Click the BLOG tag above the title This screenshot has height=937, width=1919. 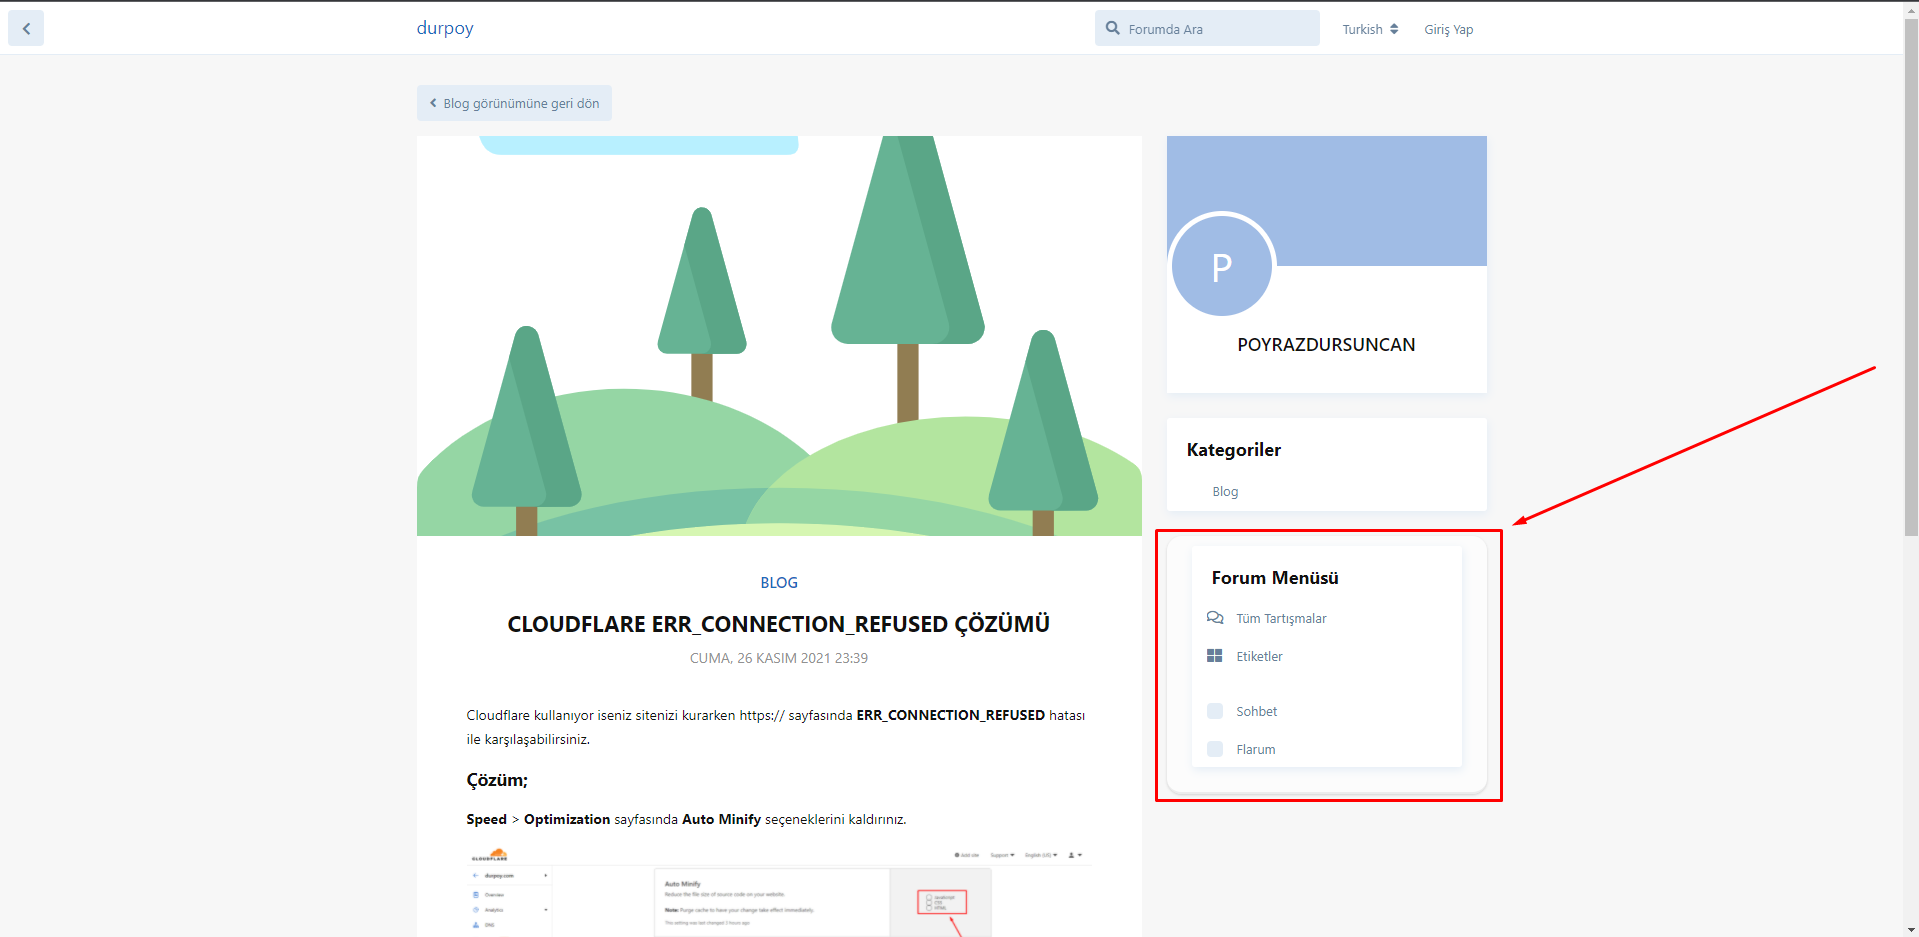779,583
